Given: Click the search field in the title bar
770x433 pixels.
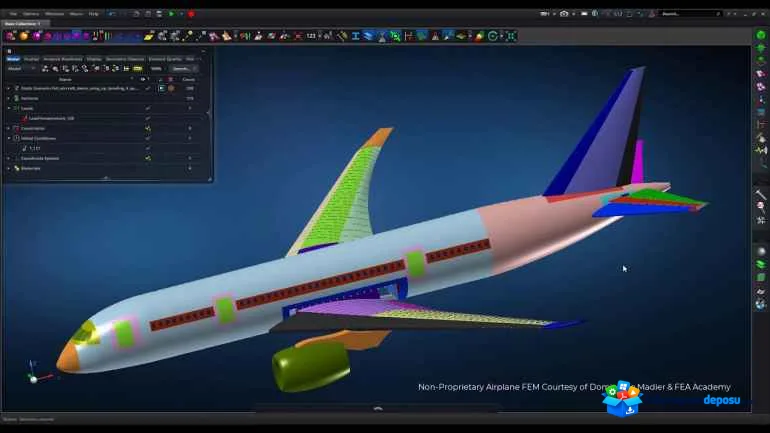Looking at the screenshot, I should coord(690,14).
